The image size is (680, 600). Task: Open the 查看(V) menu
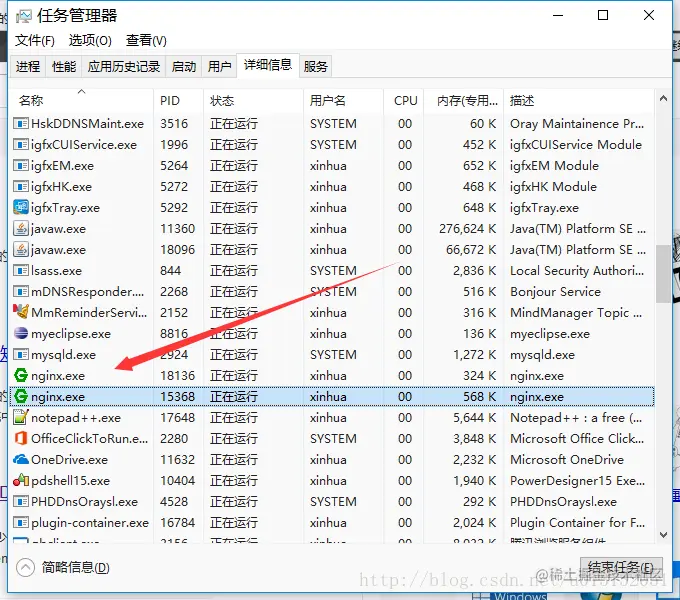146,40
